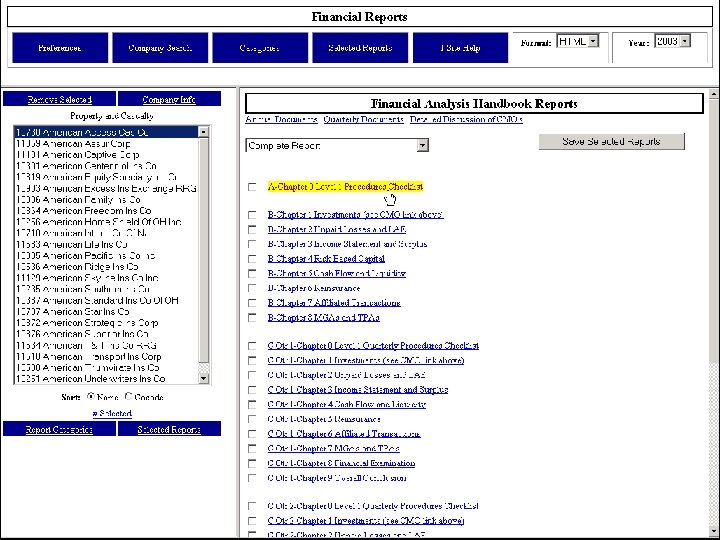Viewport: 720px width, 540px height.
Task: Select American Excess Ins Exchange RRG
Action: pyautogui.click(x=107, y=188)
